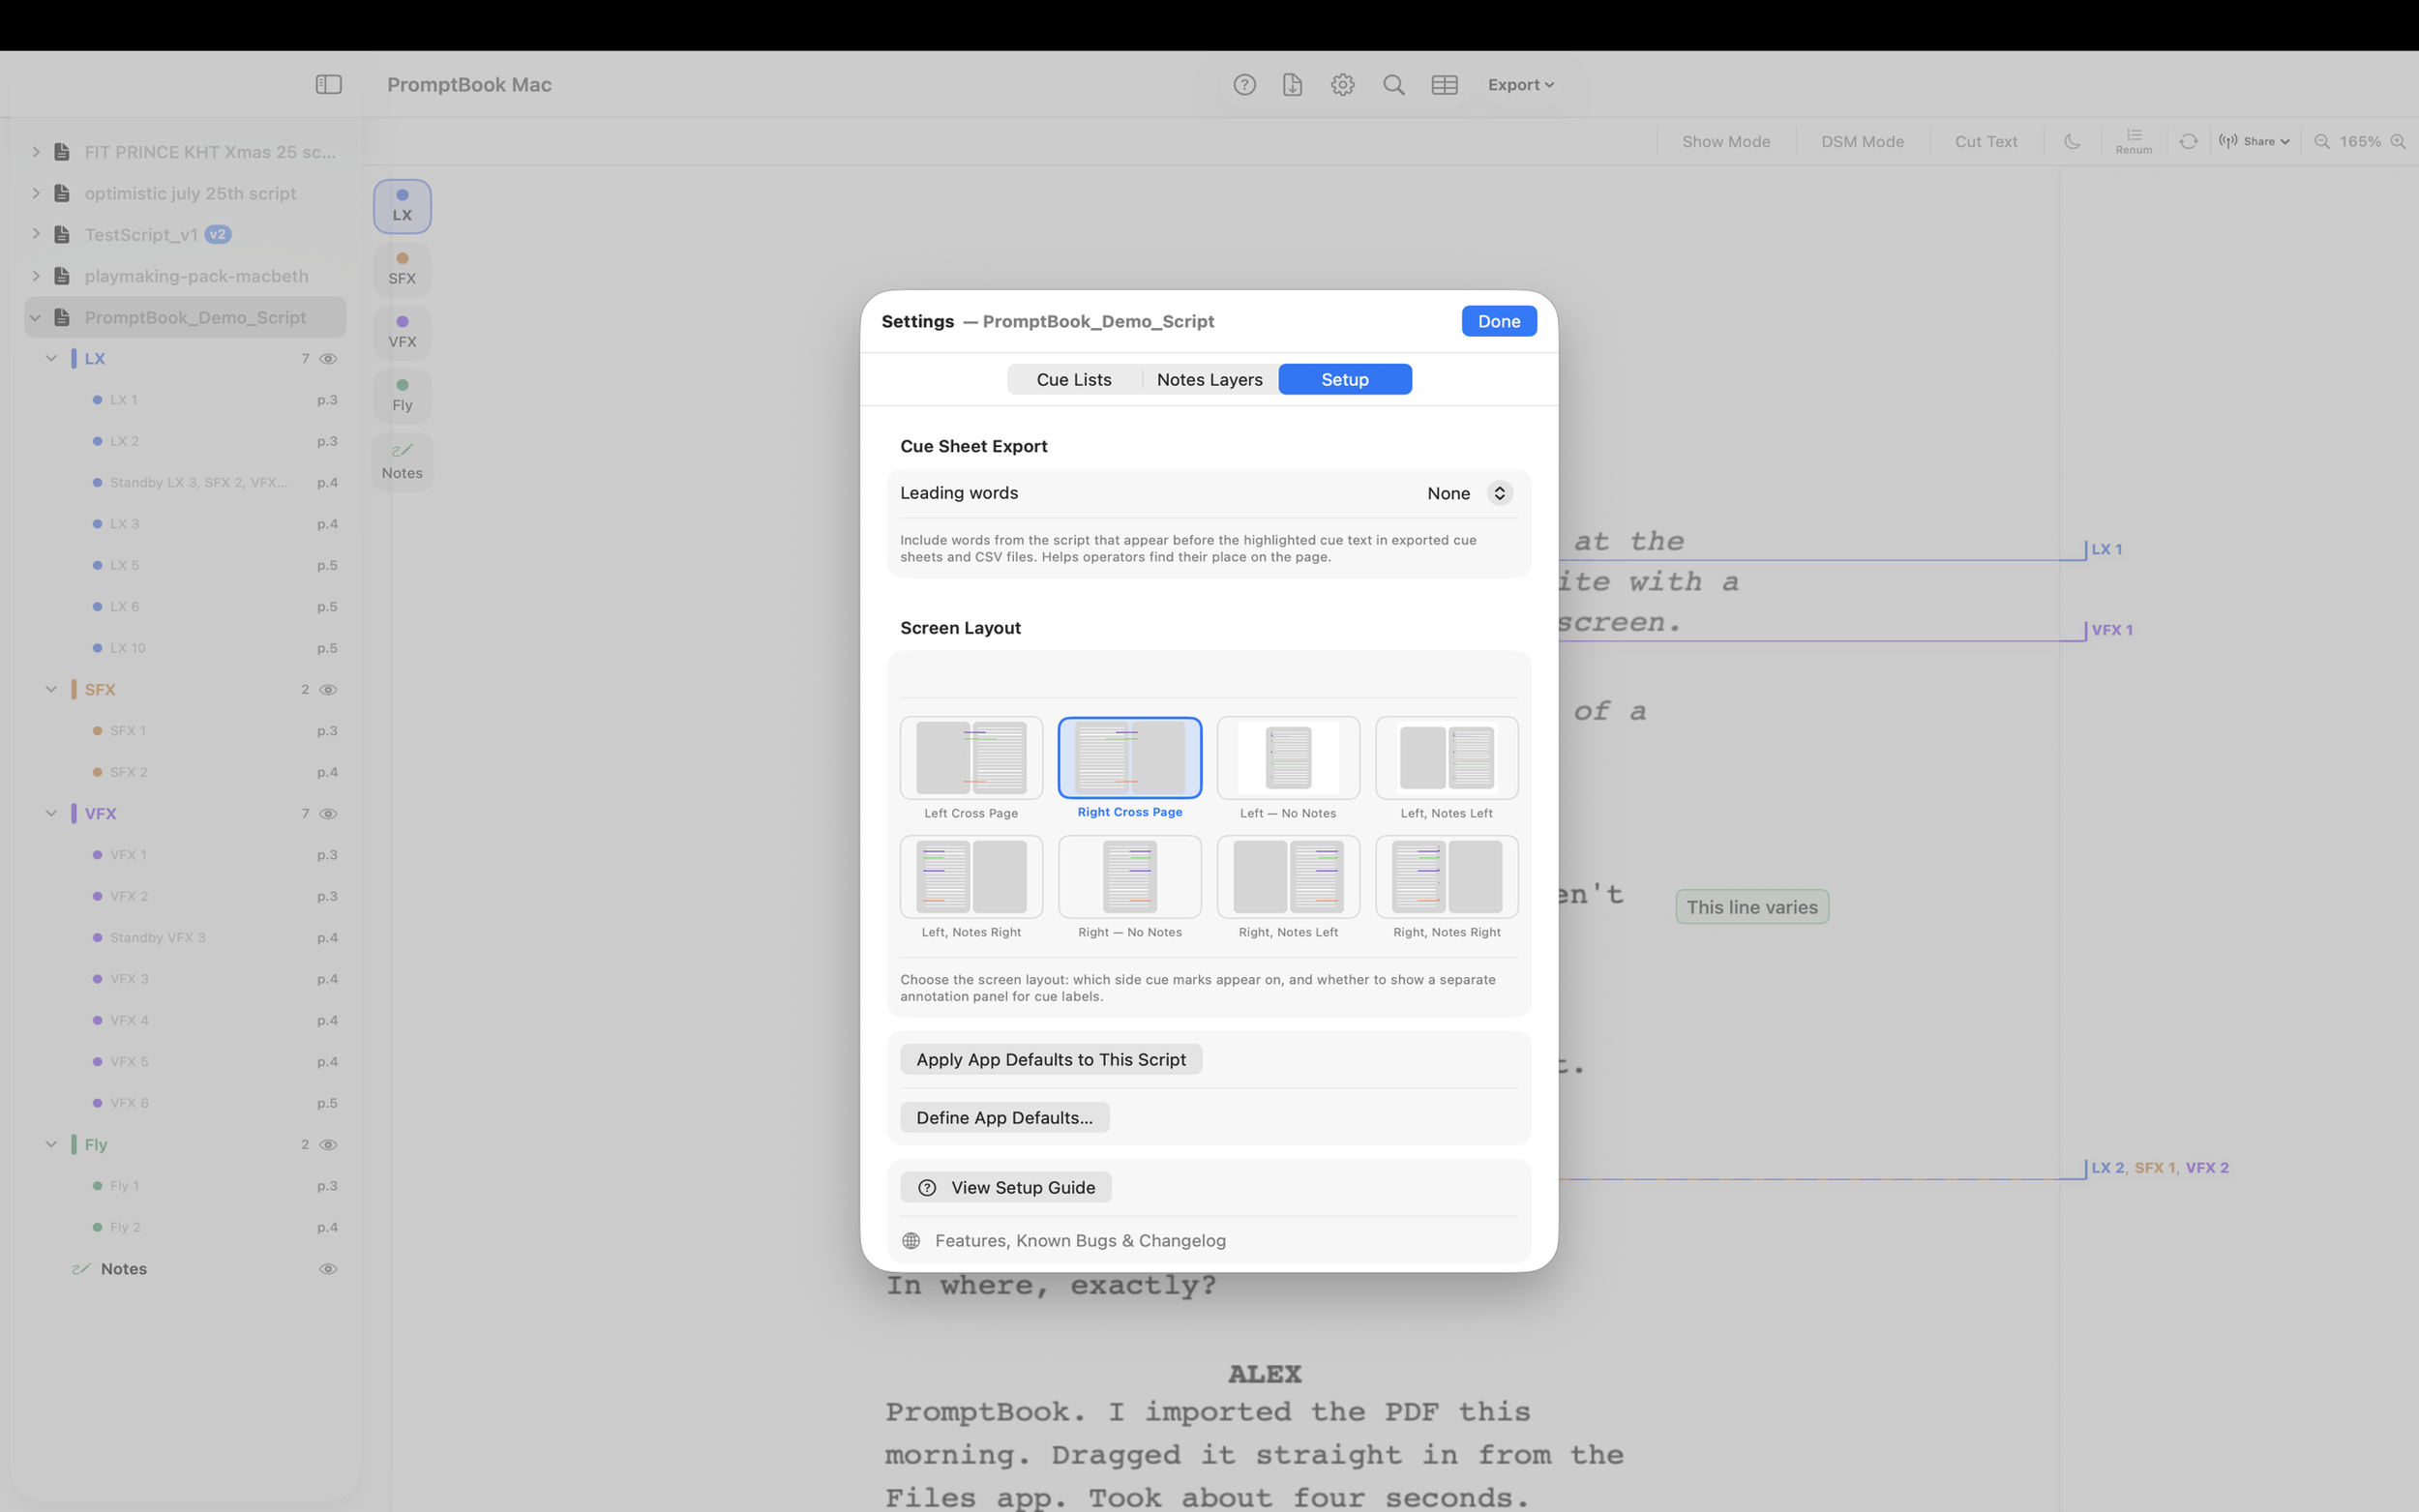Click Done to close Settings
Viewport: 2419px width, 1512px height.
tap(1498, 321)
